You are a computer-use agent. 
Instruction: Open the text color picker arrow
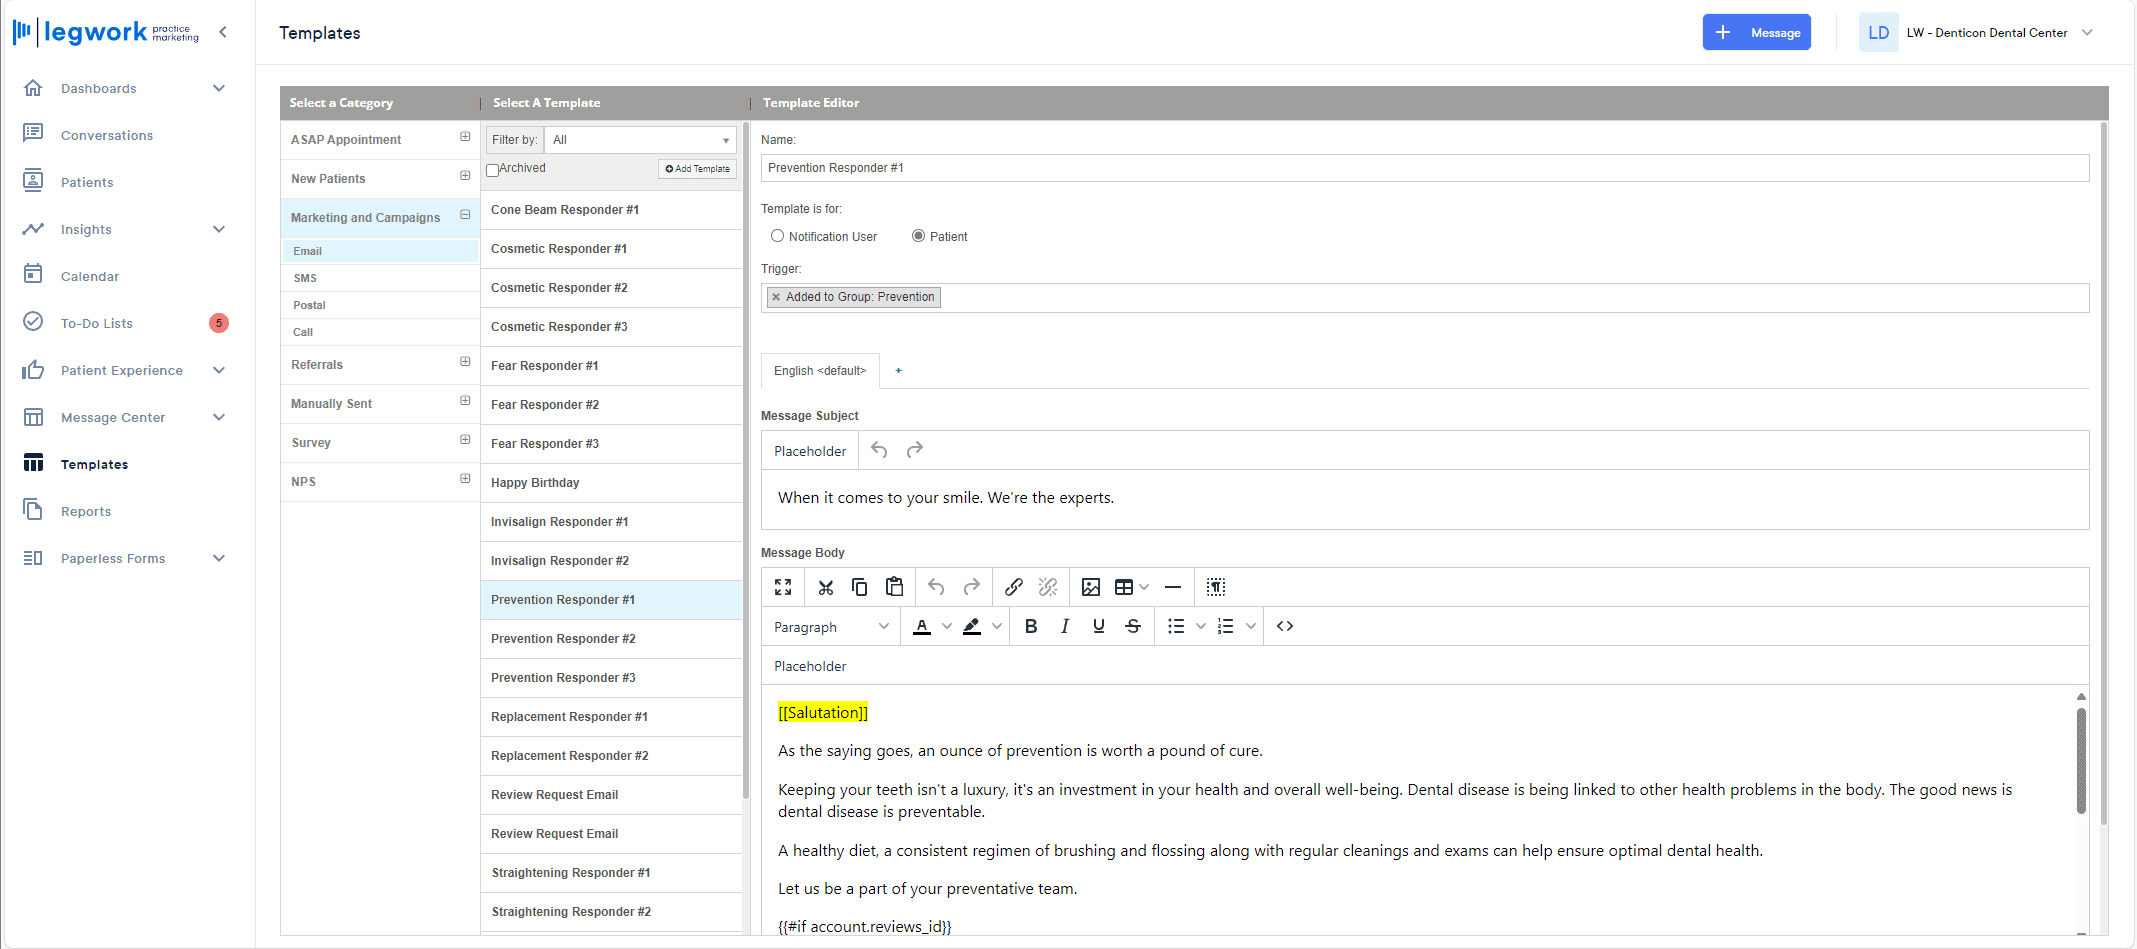click(946, 626)
